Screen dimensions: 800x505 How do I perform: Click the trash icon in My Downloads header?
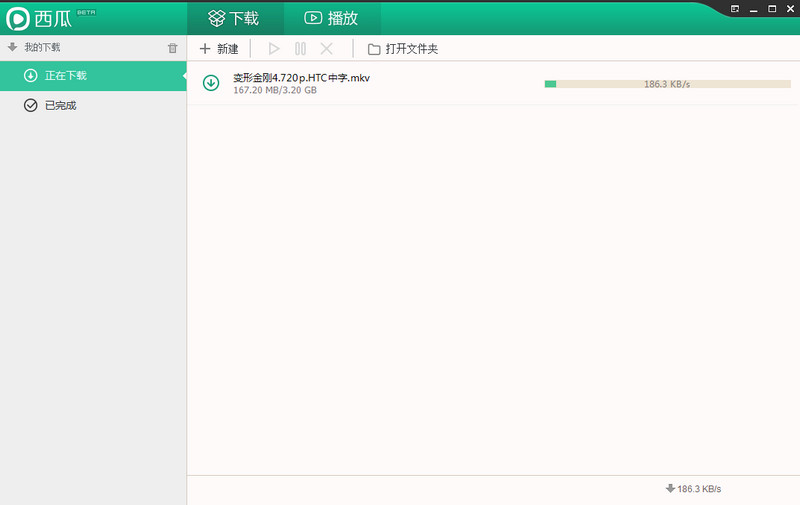point(172,48)
